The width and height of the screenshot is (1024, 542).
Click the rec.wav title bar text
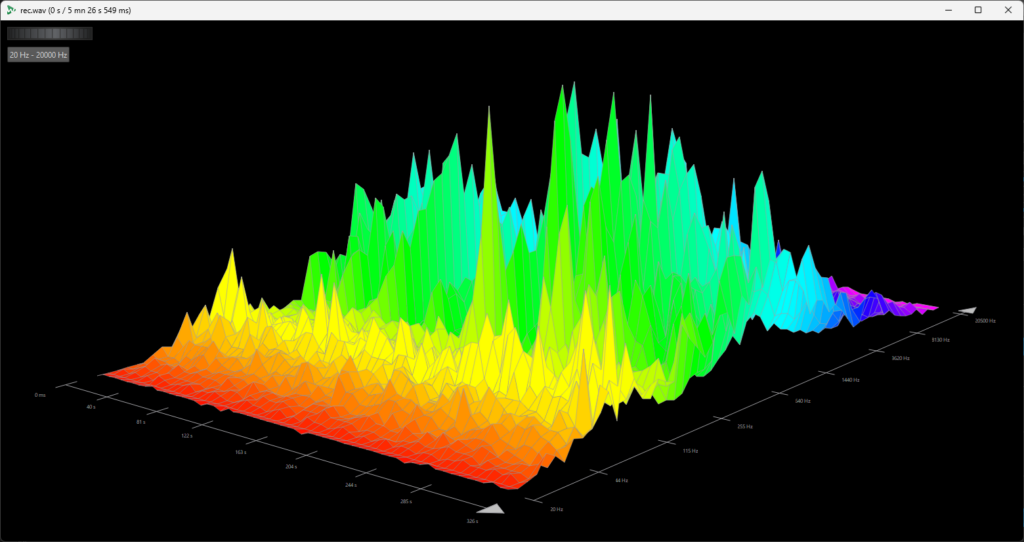(75, 10)
